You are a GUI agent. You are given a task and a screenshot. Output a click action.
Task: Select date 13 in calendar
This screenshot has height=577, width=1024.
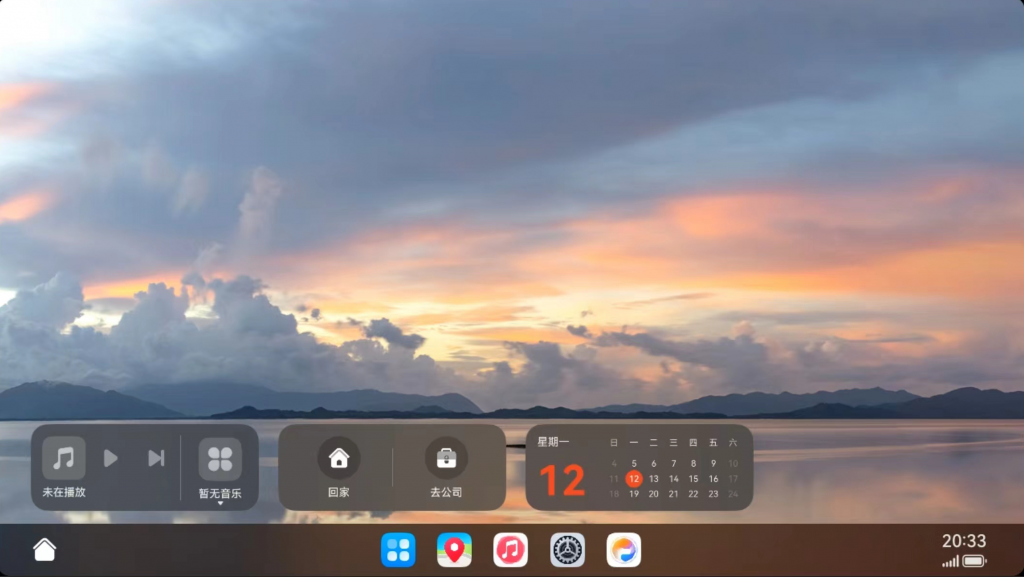[x=653, y=478]
